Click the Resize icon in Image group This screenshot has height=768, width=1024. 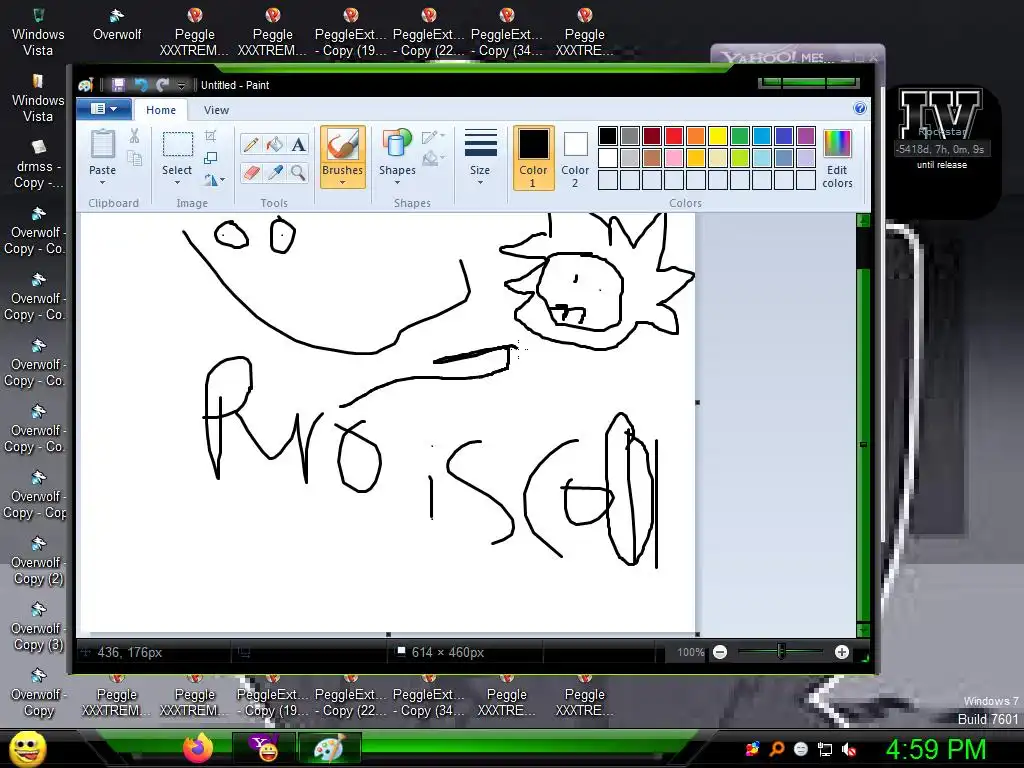(210, 158)
